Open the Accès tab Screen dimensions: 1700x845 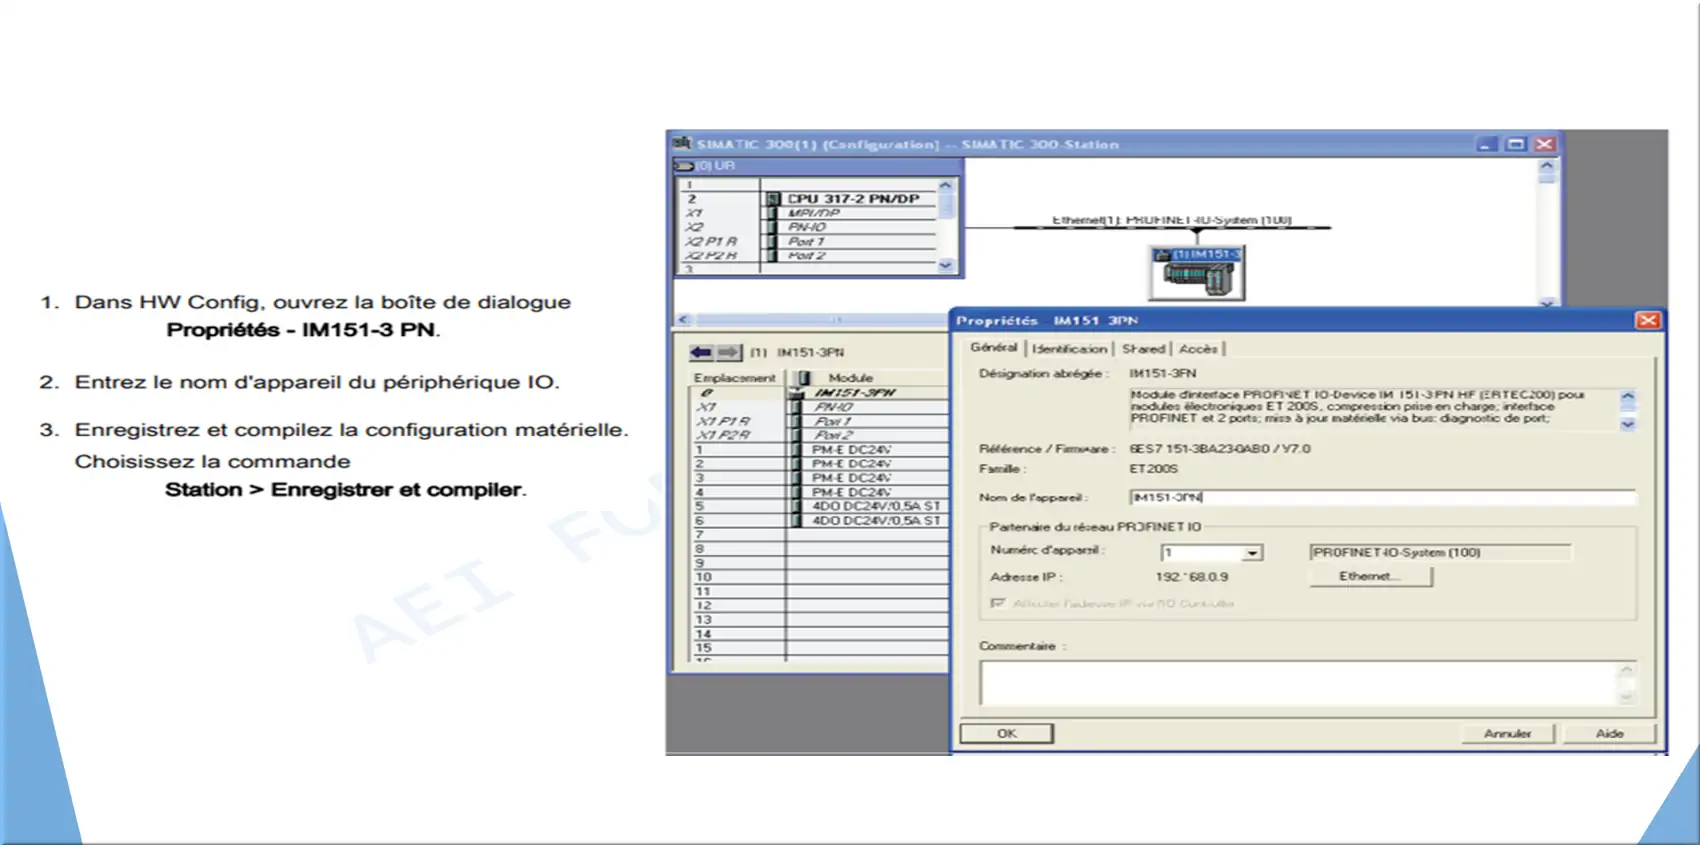pos(1198,349)
